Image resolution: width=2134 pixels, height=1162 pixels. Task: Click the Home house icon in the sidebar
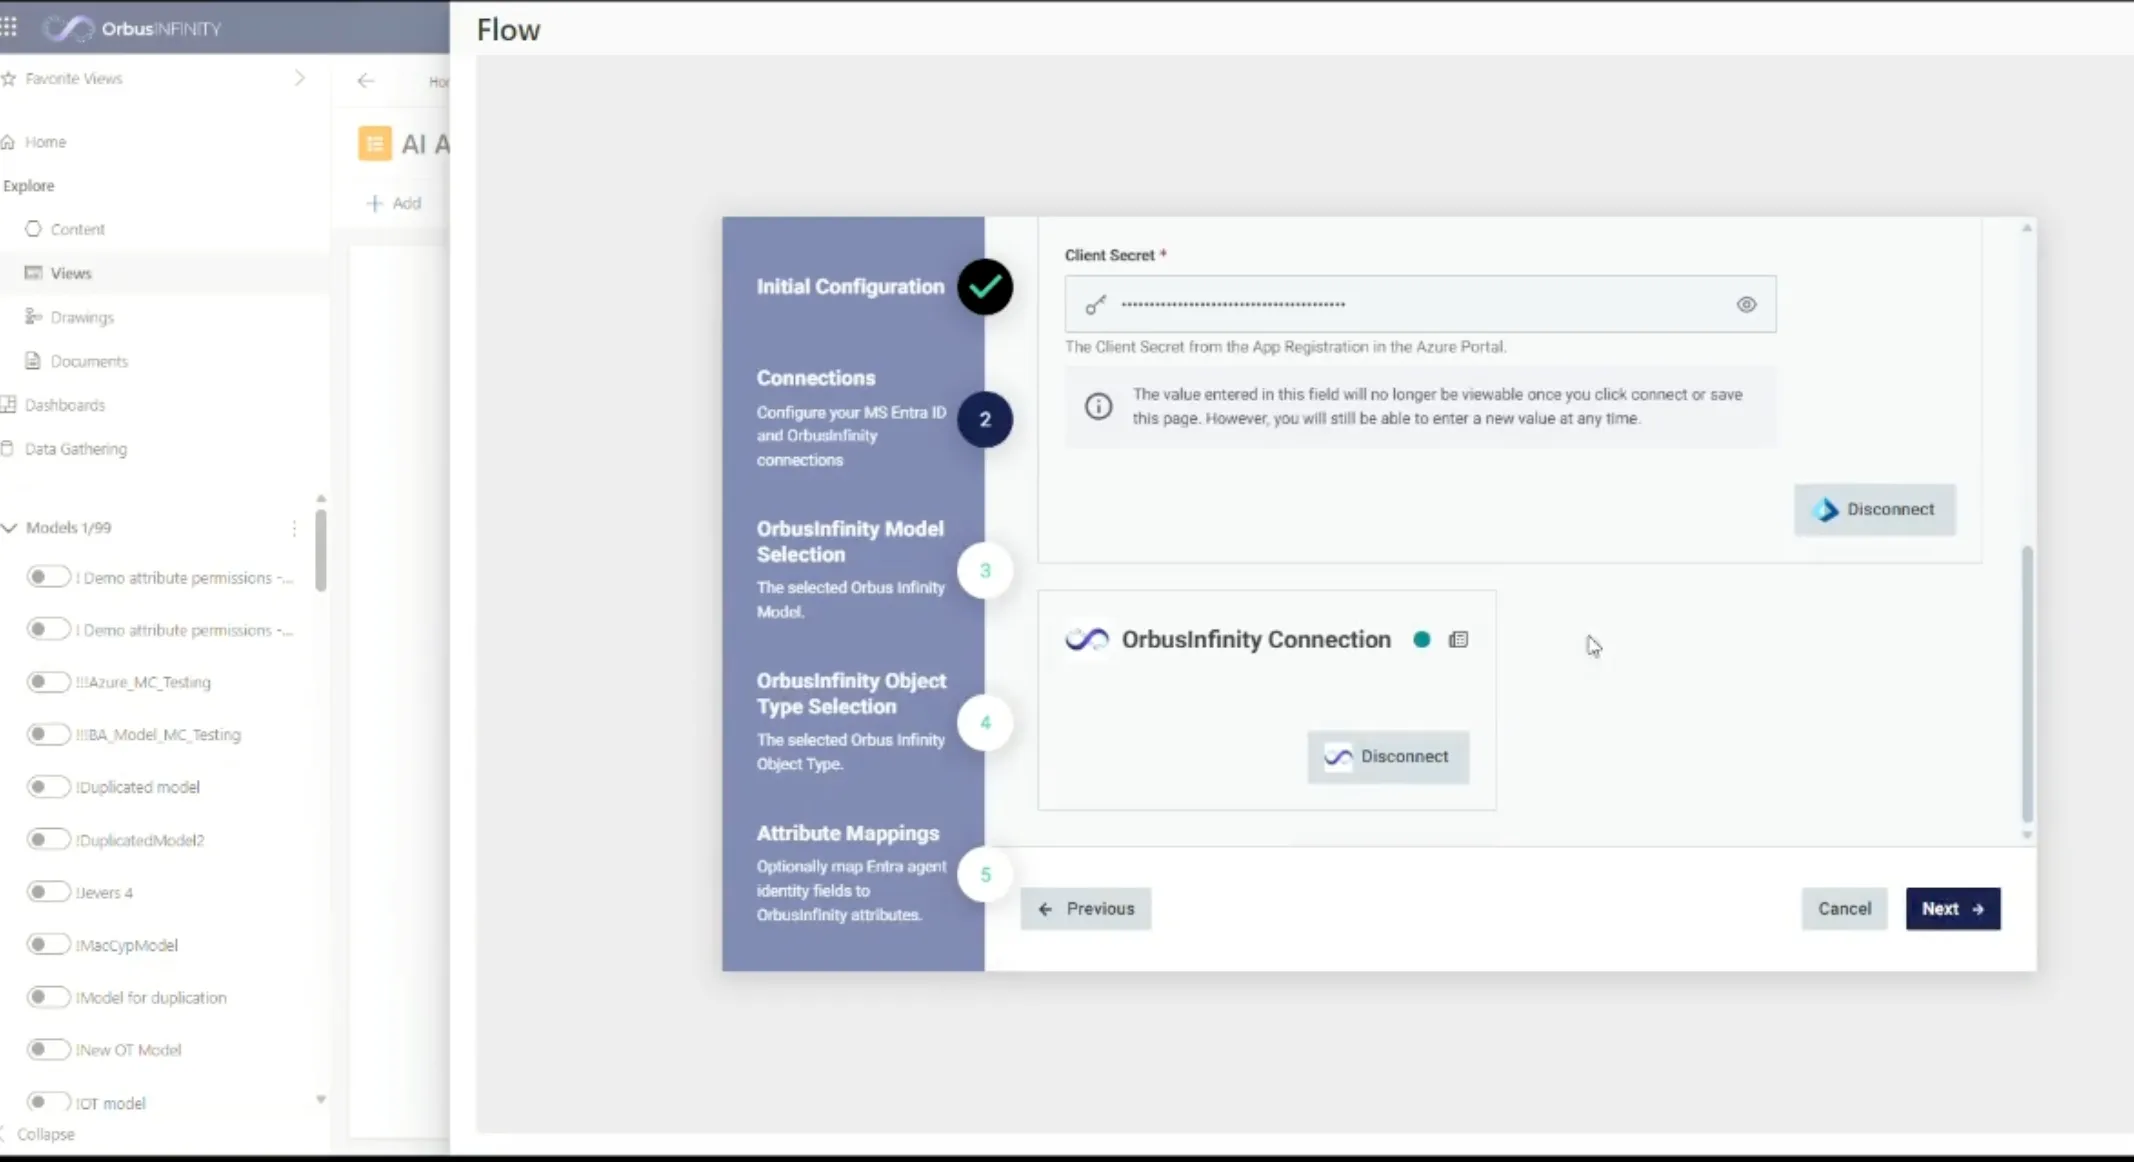8,142
